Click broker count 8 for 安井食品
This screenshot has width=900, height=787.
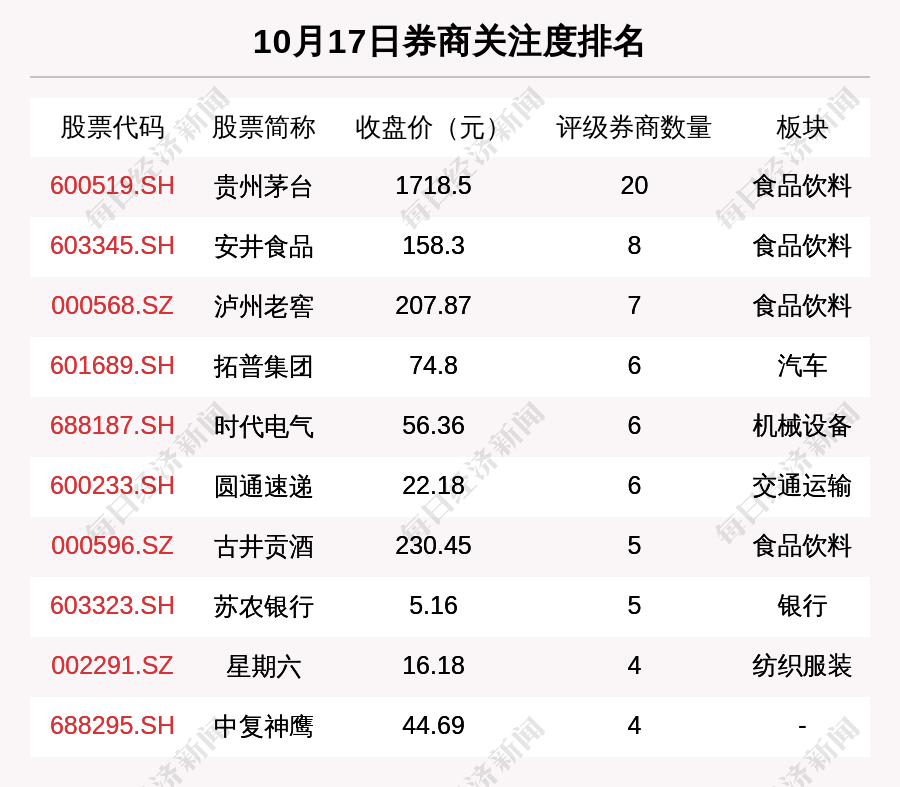coord(634,246)
